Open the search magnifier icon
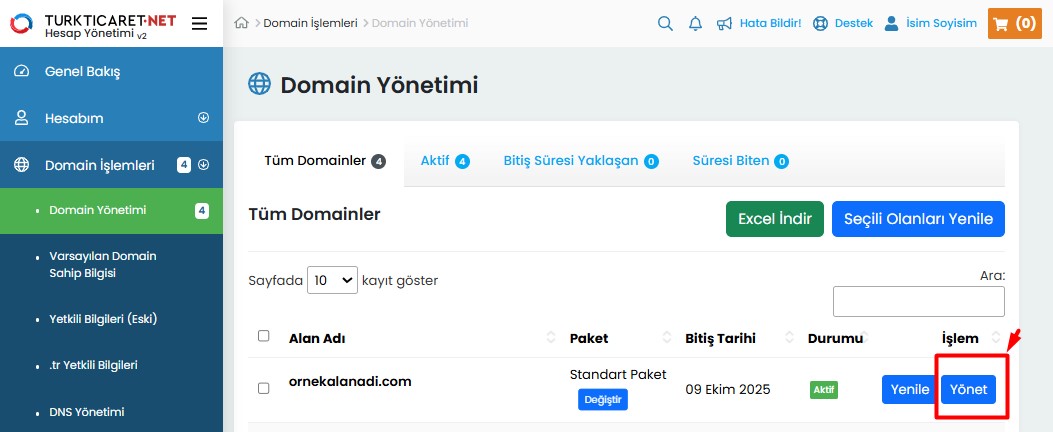 click(x=665, y=23)
